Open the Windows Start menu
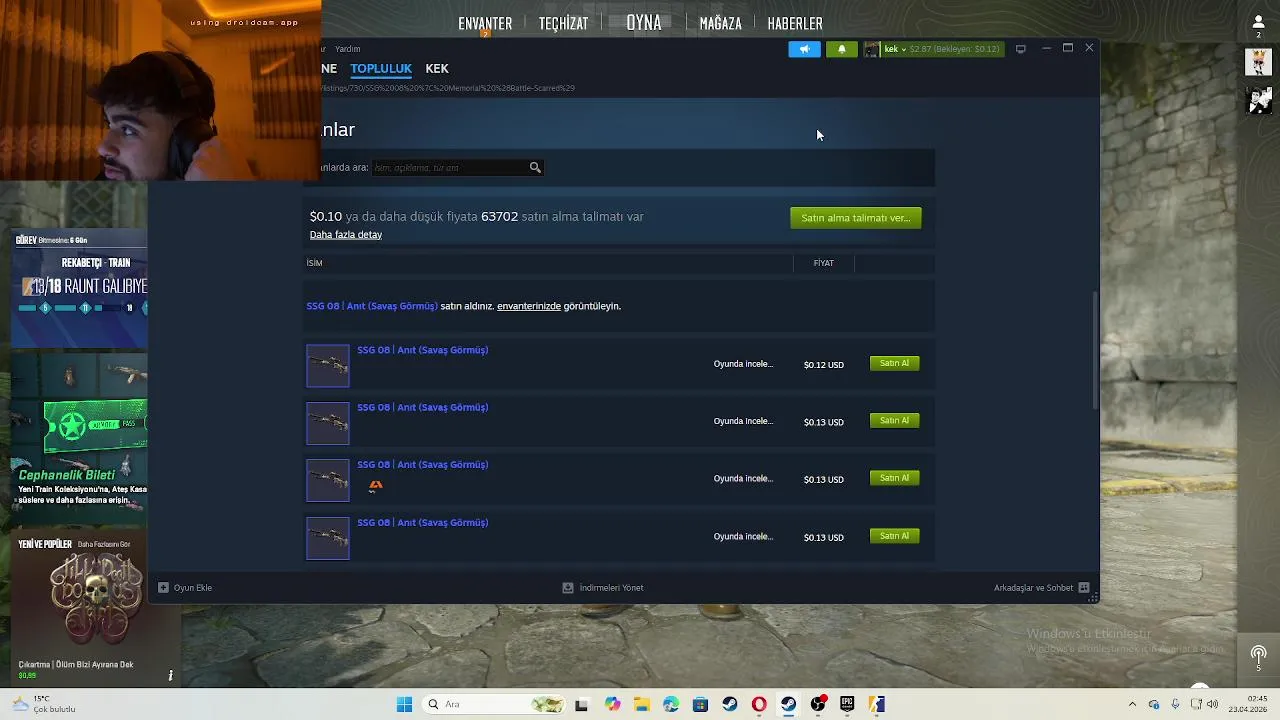Image resolution: width=1280 pixels, height=720 pixels. (404, 704)
